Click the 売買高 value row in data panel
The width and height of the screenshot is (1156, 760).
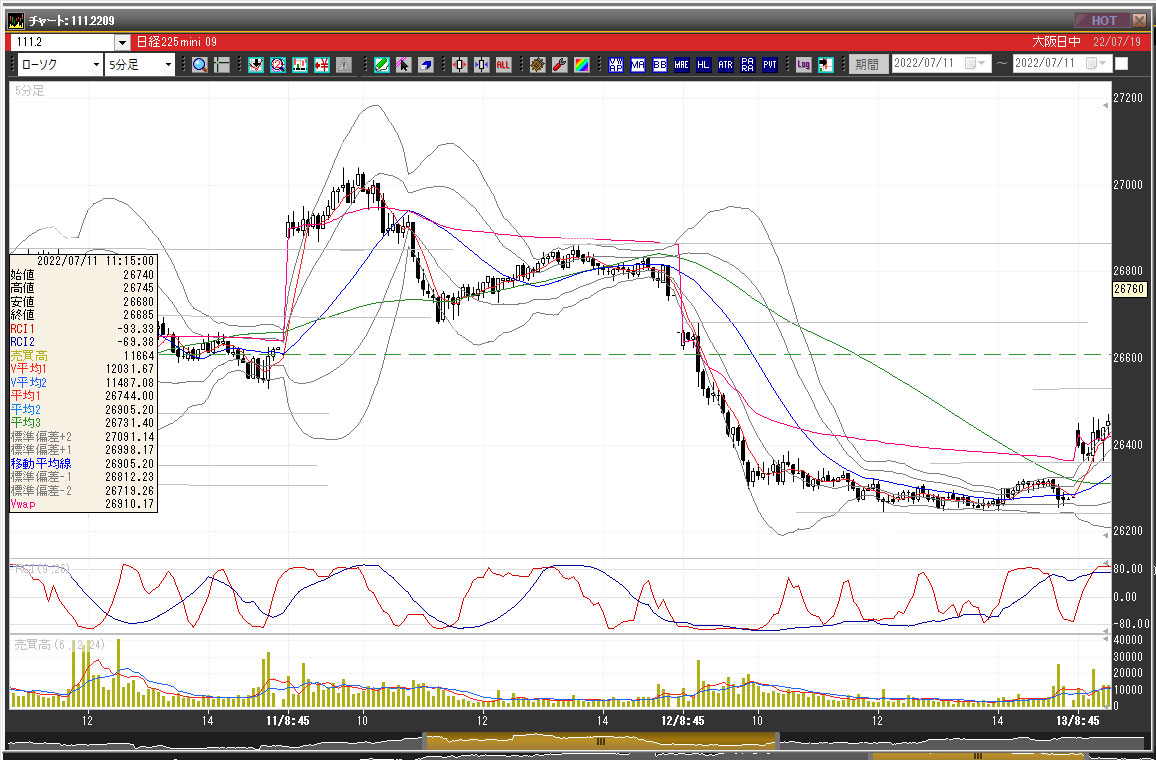point(83,356)
